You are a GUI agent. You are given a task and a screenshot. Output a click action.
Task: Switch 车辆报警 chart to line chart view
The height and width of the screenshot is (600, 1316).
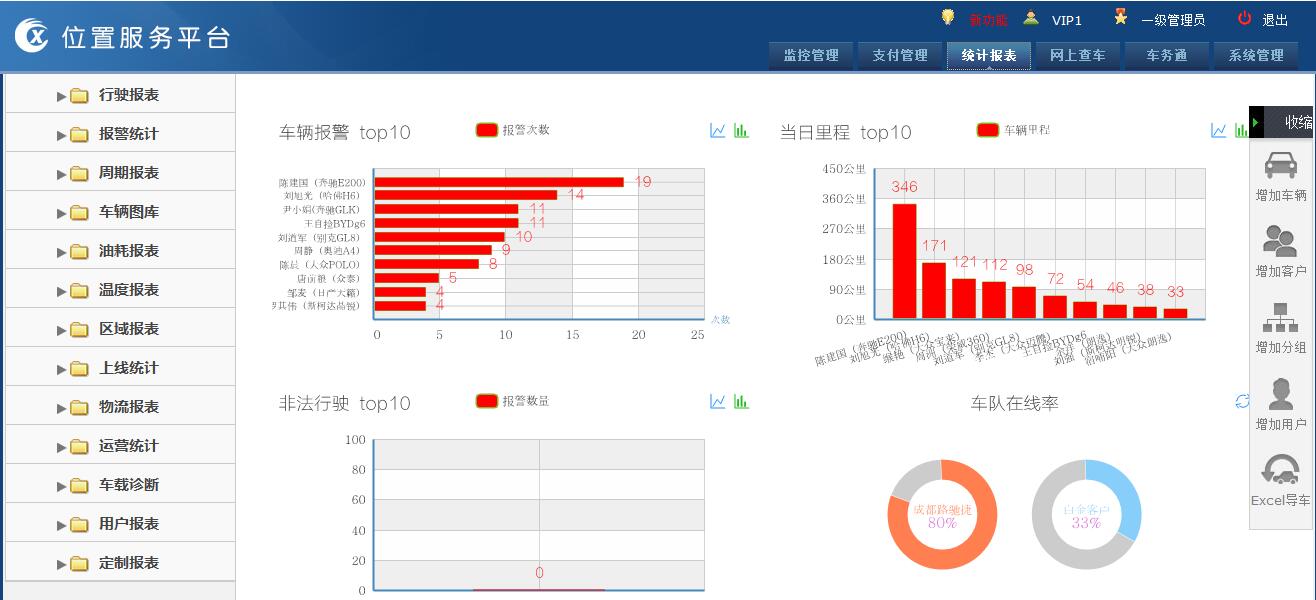click(x=716, y=131)
